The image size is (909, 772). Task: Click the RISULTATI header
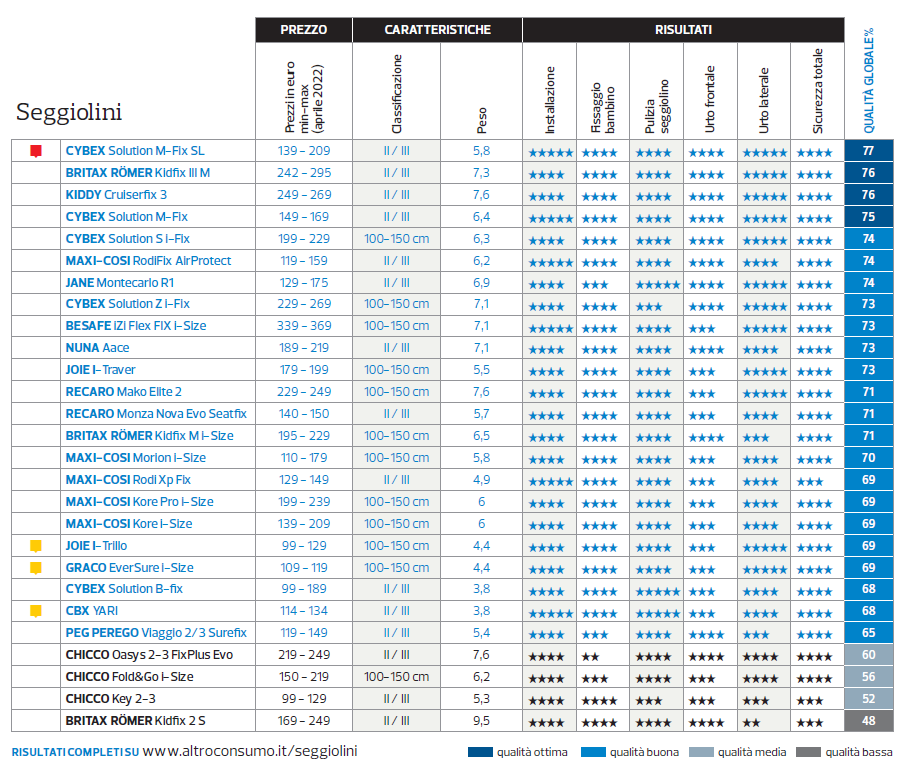tap(683, 30)
